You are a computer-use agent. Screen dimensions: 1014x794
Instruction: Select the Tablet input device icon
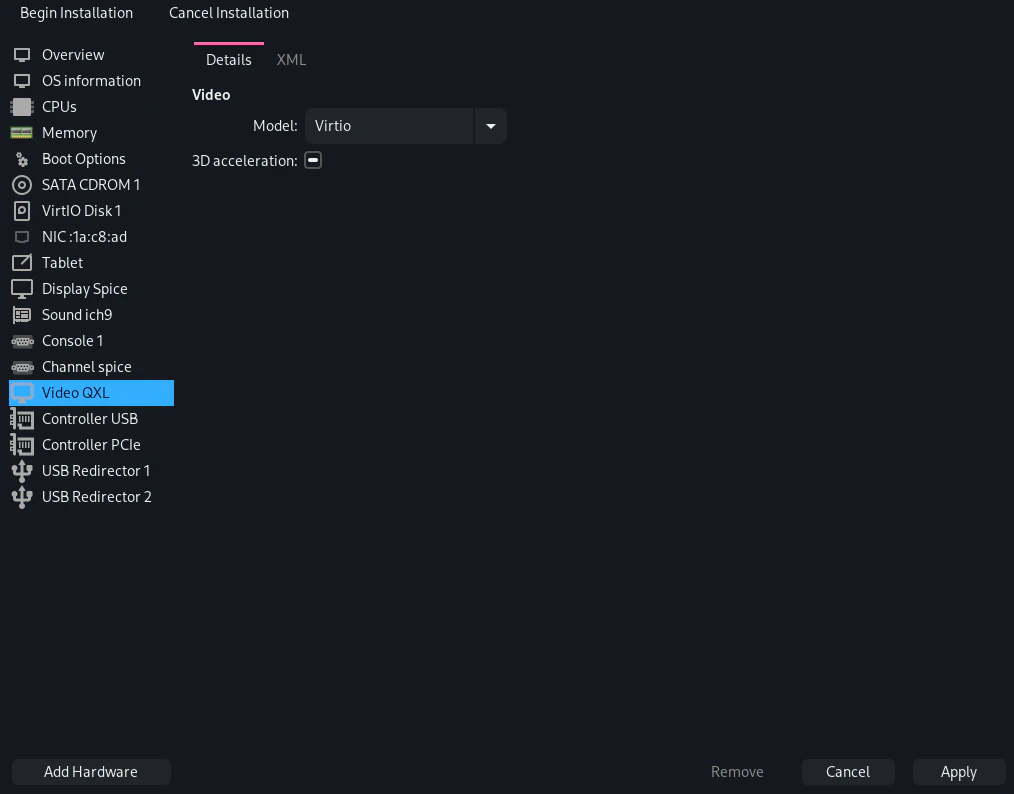[22, 263]
